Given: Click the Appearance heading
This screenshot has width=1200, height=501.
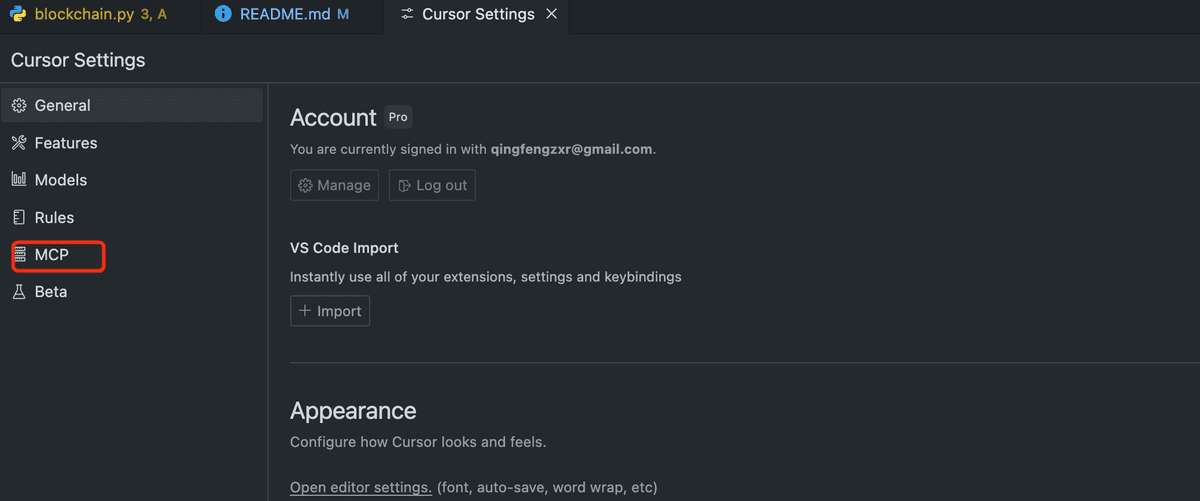Looking at the screenshot, I should tap(353, 411).
